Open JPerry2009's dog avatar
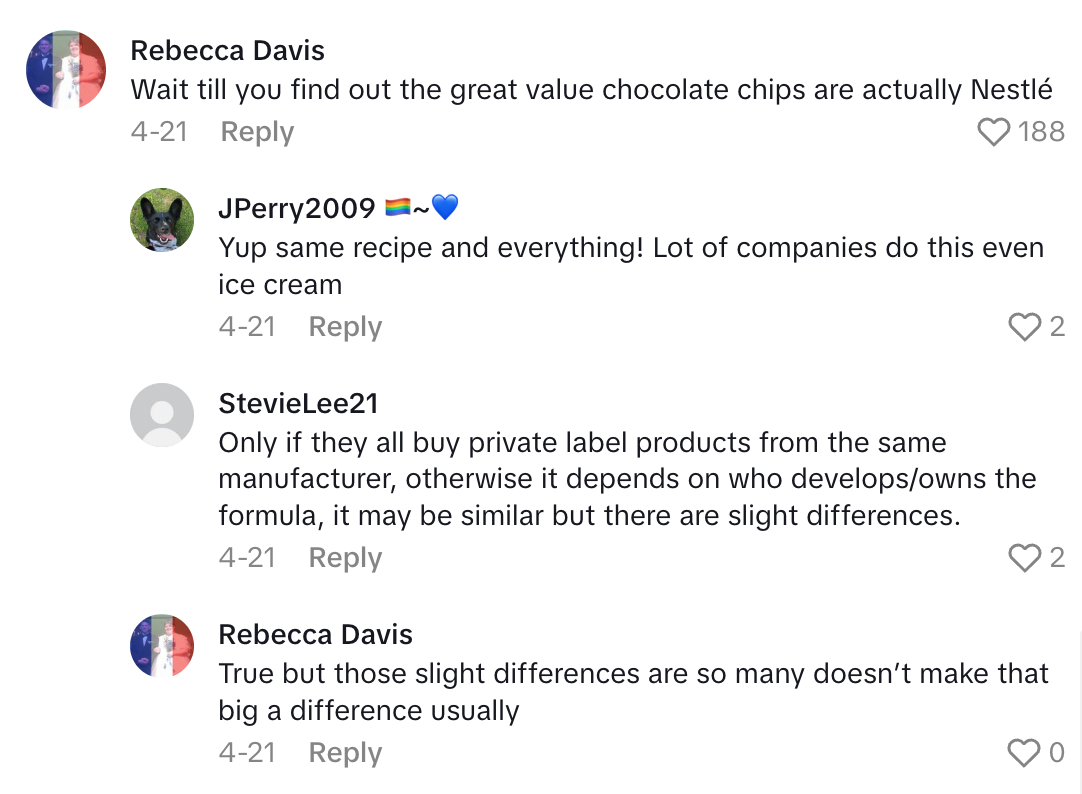Viewport: 1082px width, 794px height. [x=162, y=220]
